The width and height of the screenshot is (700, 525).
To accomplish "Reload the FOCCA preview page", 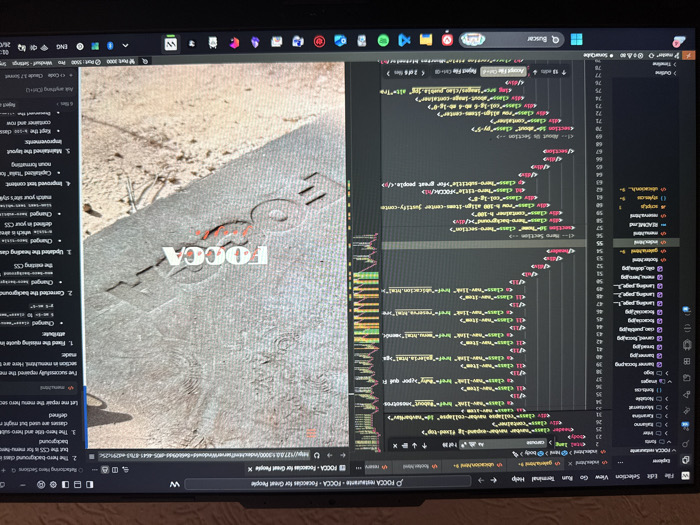I will tap(317, 455).
